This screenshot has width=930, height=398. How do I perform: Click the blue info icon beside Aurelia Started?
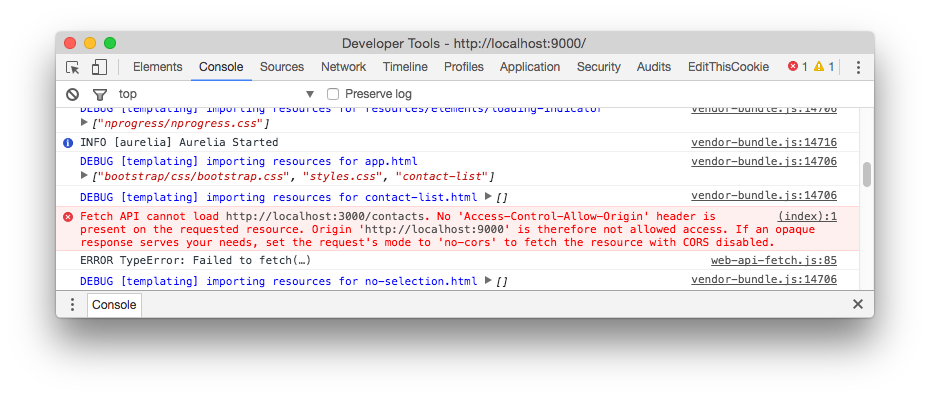(68, 142)
